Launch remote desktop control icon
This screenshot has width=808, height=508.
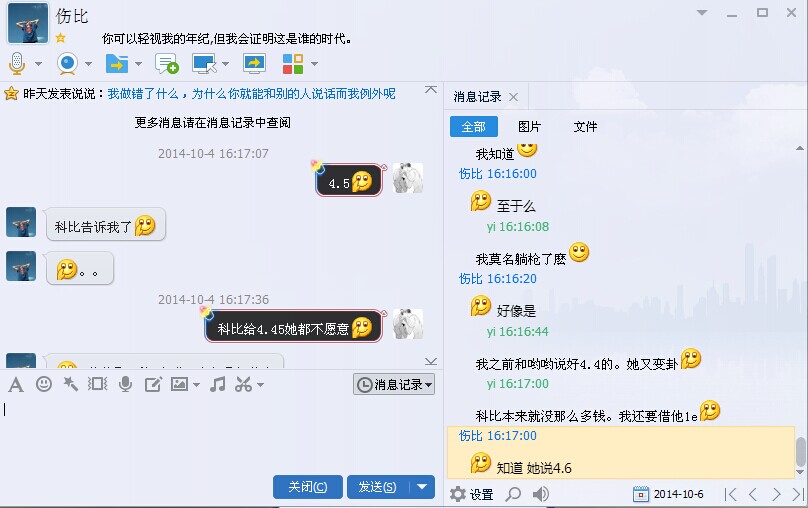click(205, 64)
